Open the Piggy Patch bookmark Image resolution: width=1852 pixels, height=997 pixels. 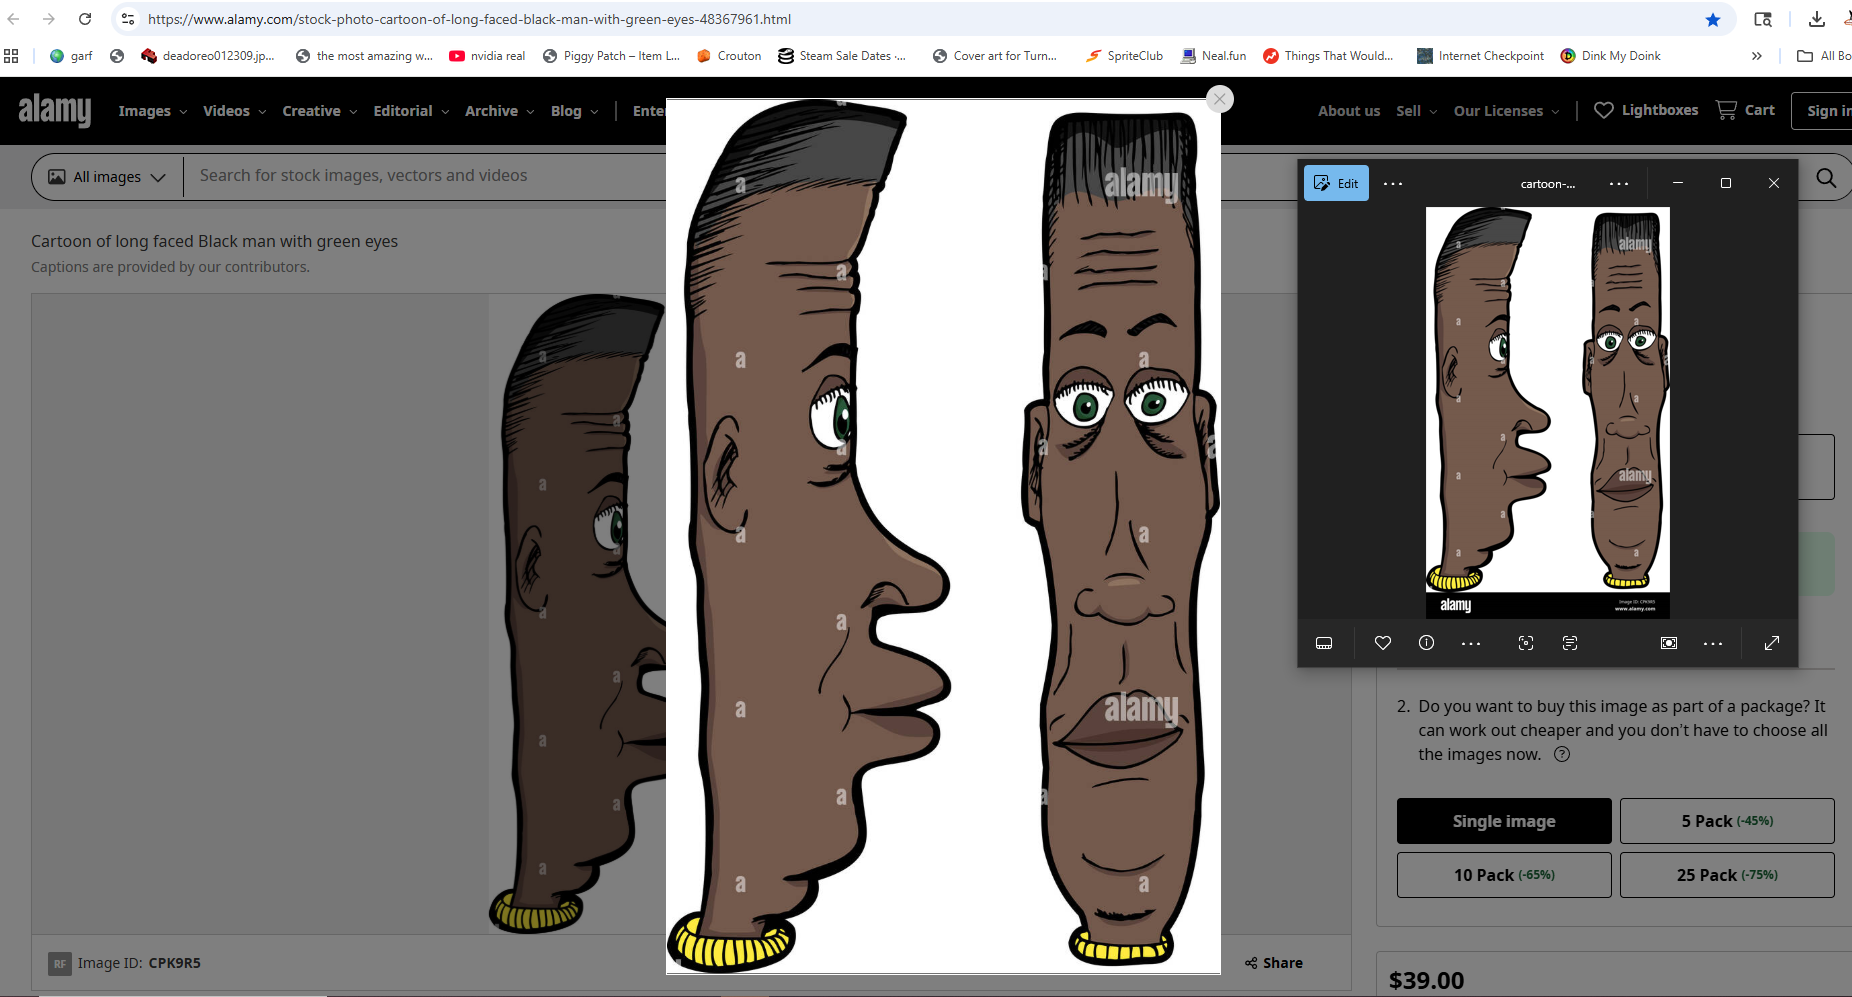point(611,56)
